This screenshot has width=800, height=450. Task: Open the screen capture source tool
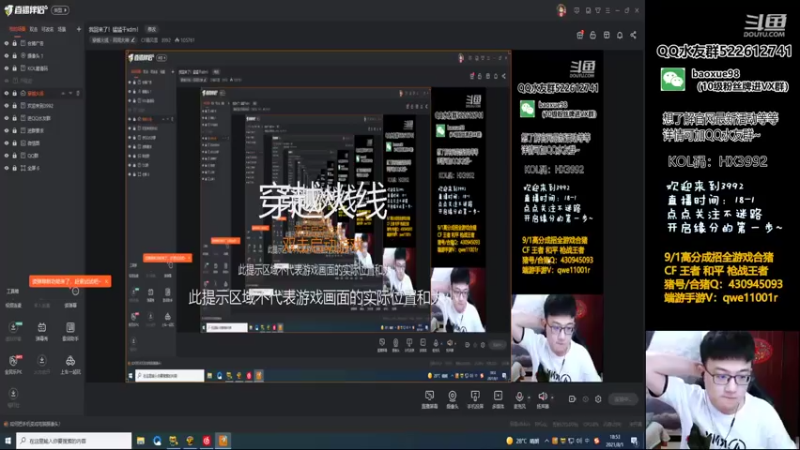click(x=430, y=399)
